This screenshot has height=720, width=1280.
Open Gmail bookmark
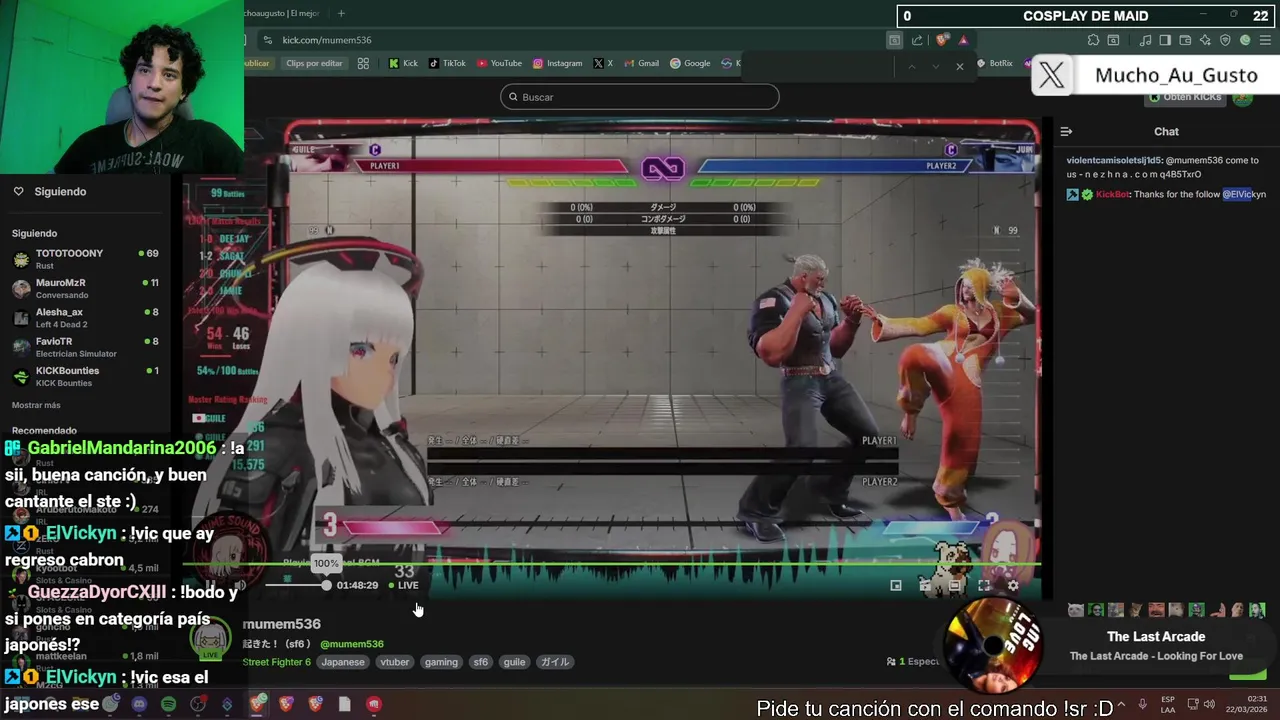click(x=641, y=63)
